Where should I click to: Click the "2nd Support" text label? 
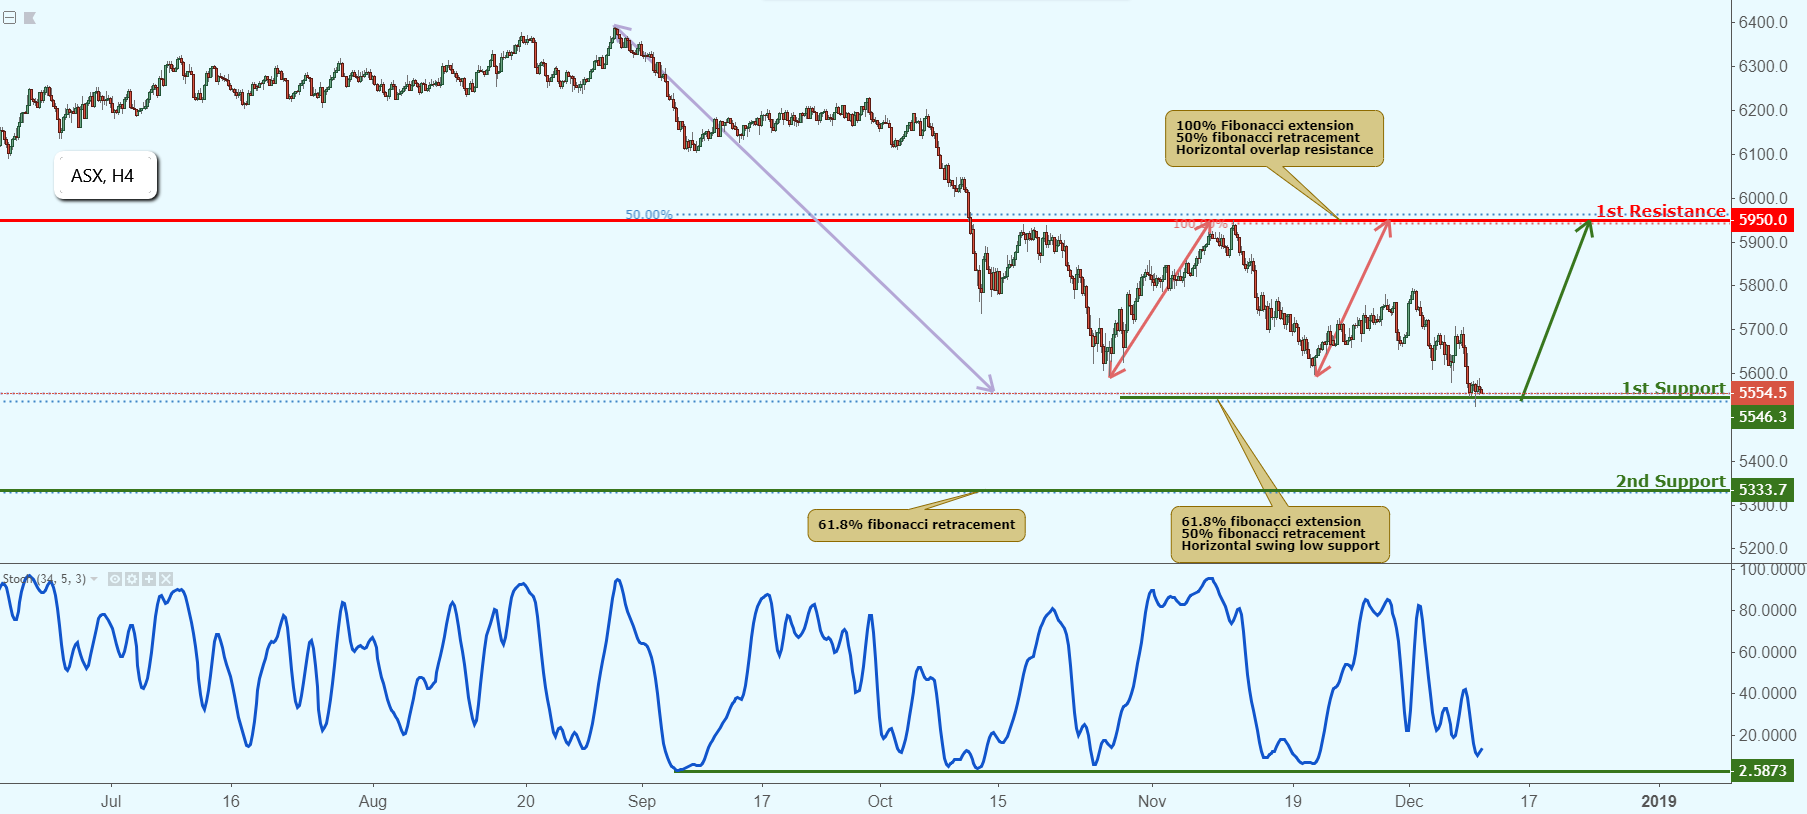click(1671, 481)
